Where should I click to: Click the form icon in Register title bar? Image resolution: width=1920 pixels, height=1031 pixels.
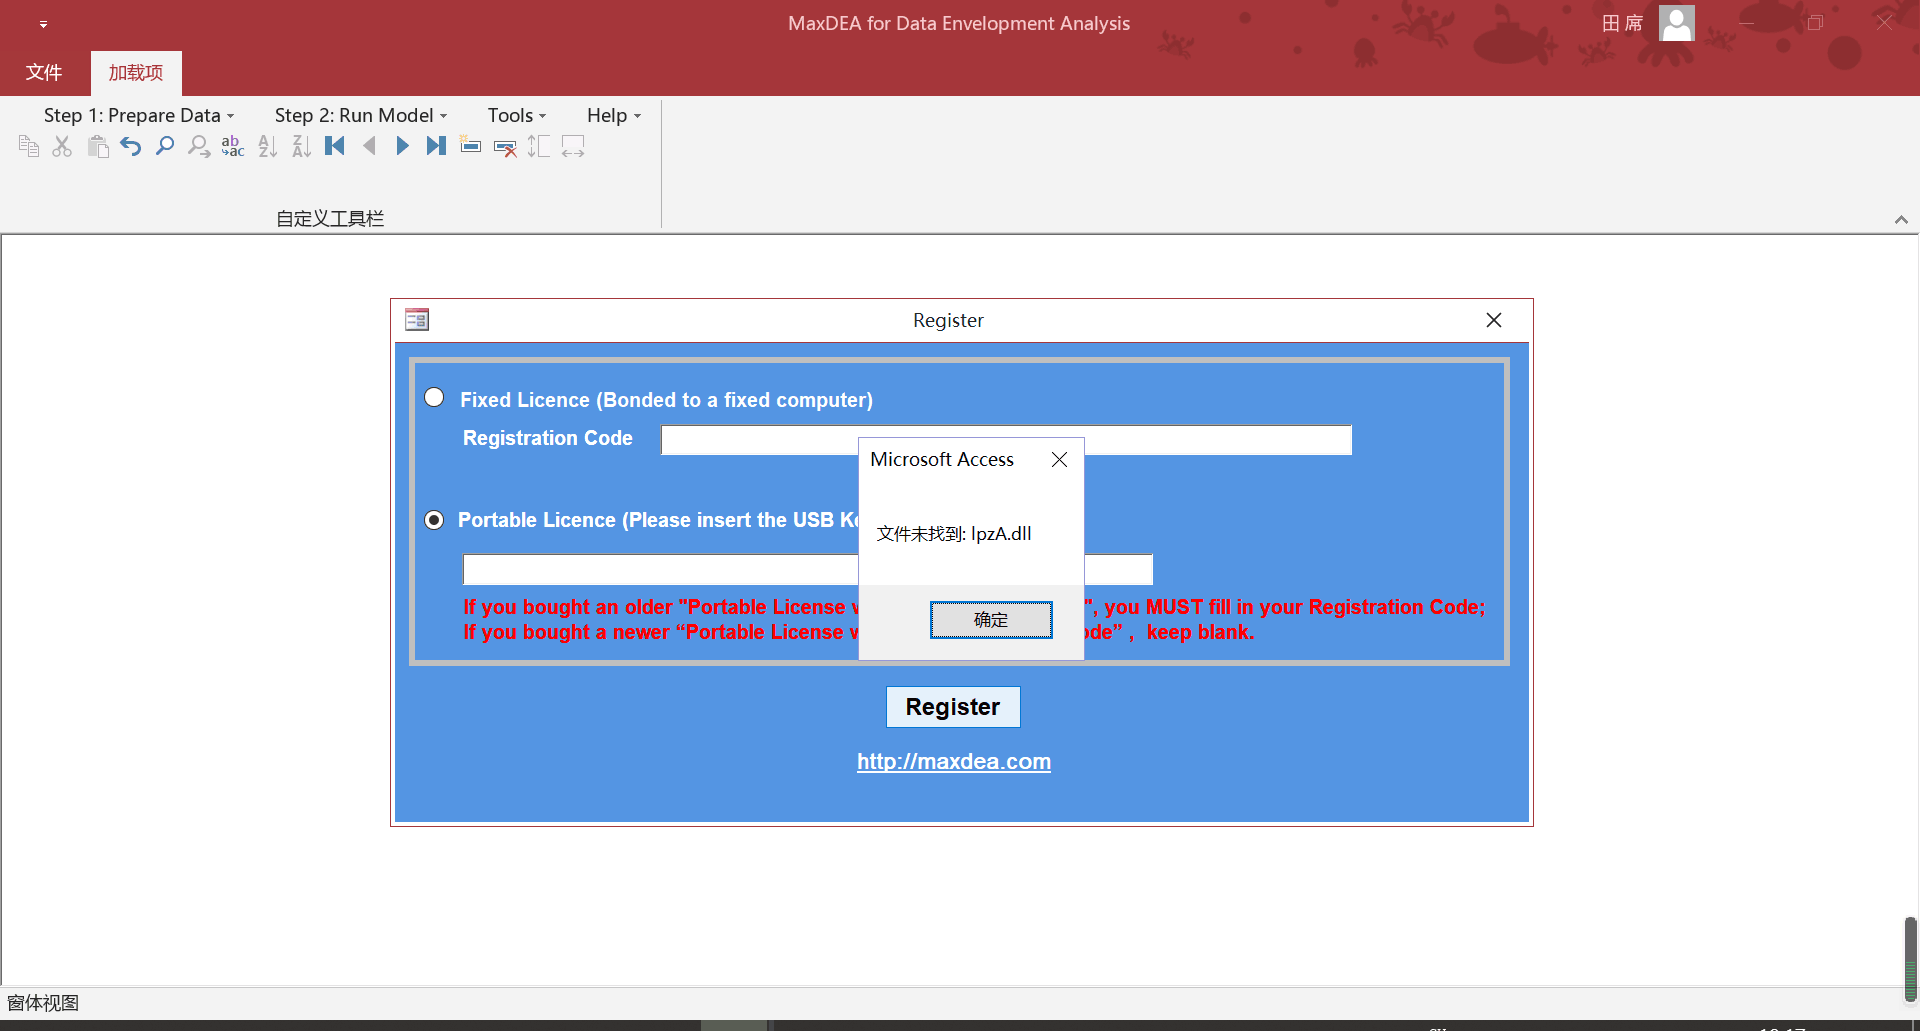click(417, 320)
